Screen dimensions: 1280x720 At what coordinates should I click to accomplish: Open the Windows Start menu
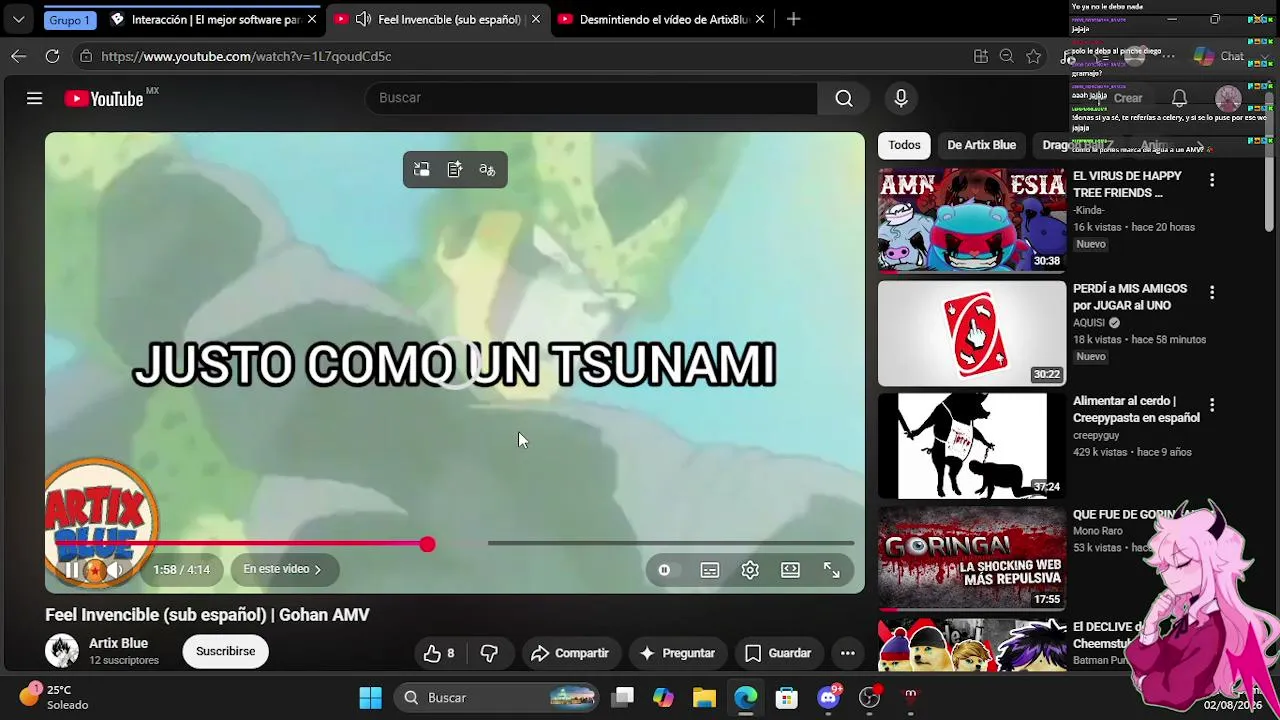click(370, 698)
